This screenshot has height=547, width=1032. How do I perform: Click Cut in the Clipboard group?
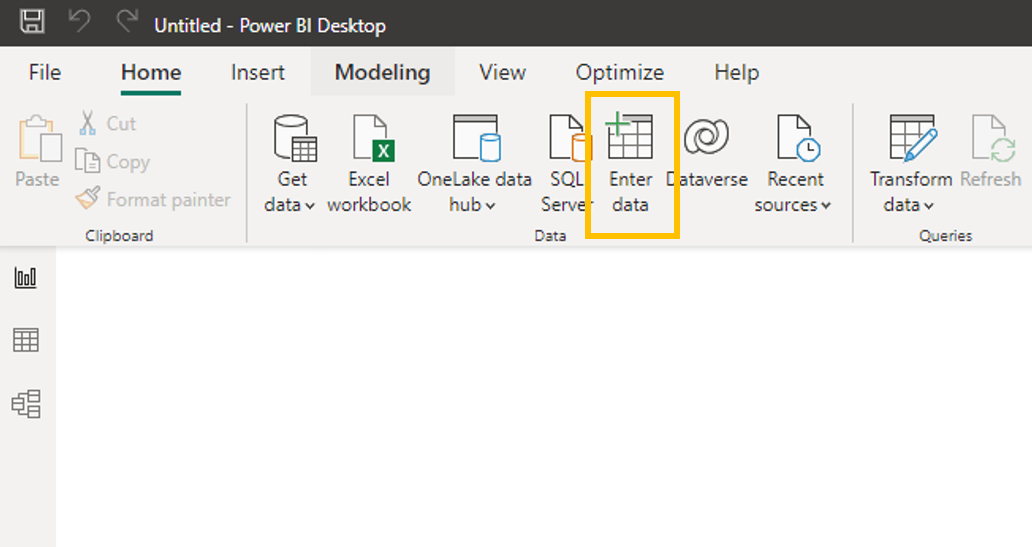pyautogui.click(x=107, y=123)
